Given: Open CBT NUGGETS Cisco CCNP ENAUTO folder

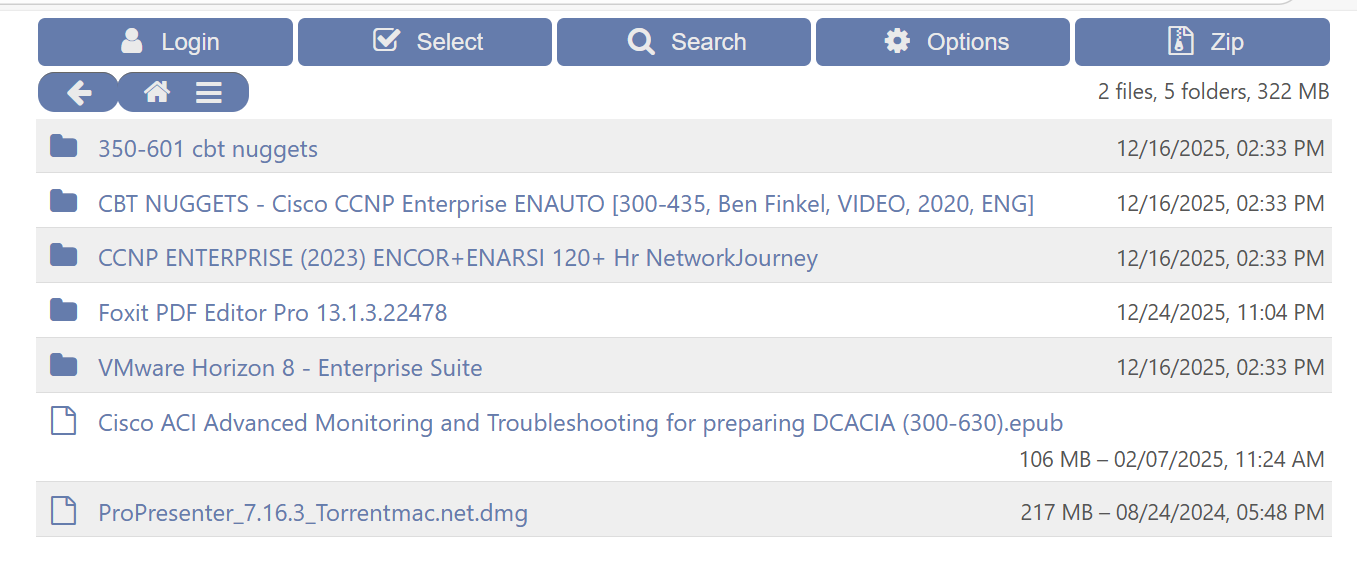Looking at the screenshot, I should (x=565, y=204).
